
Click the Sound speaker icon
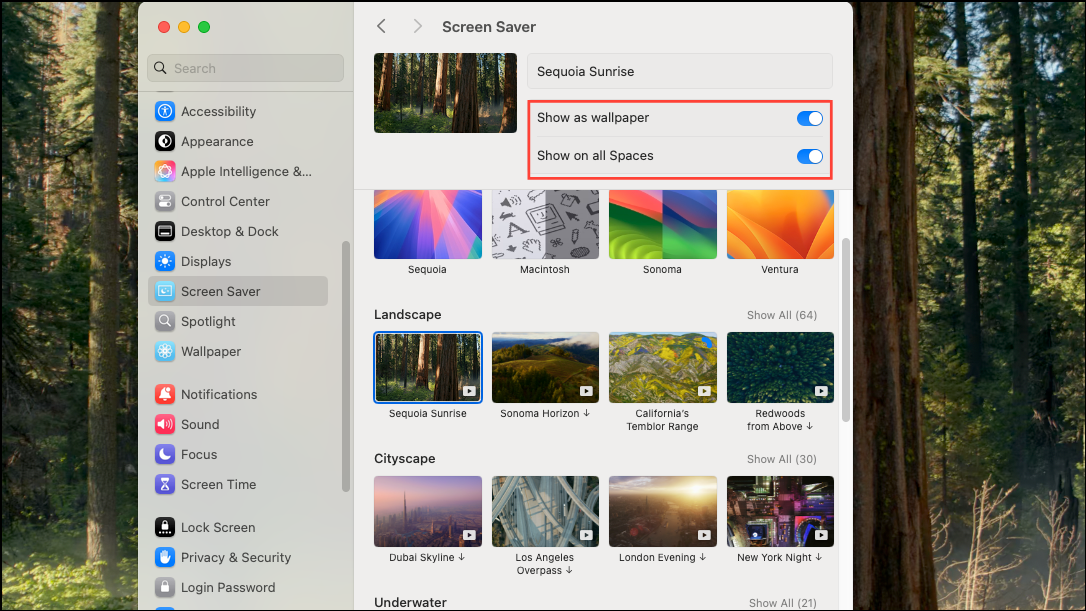[165, 424]
